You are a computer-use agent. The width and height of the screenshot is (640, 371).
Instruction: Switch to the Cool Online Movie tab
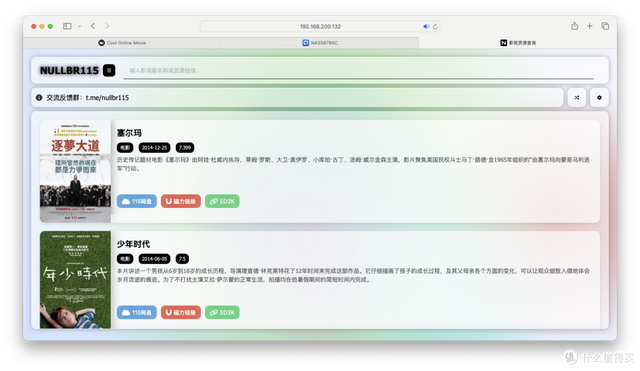122,42
